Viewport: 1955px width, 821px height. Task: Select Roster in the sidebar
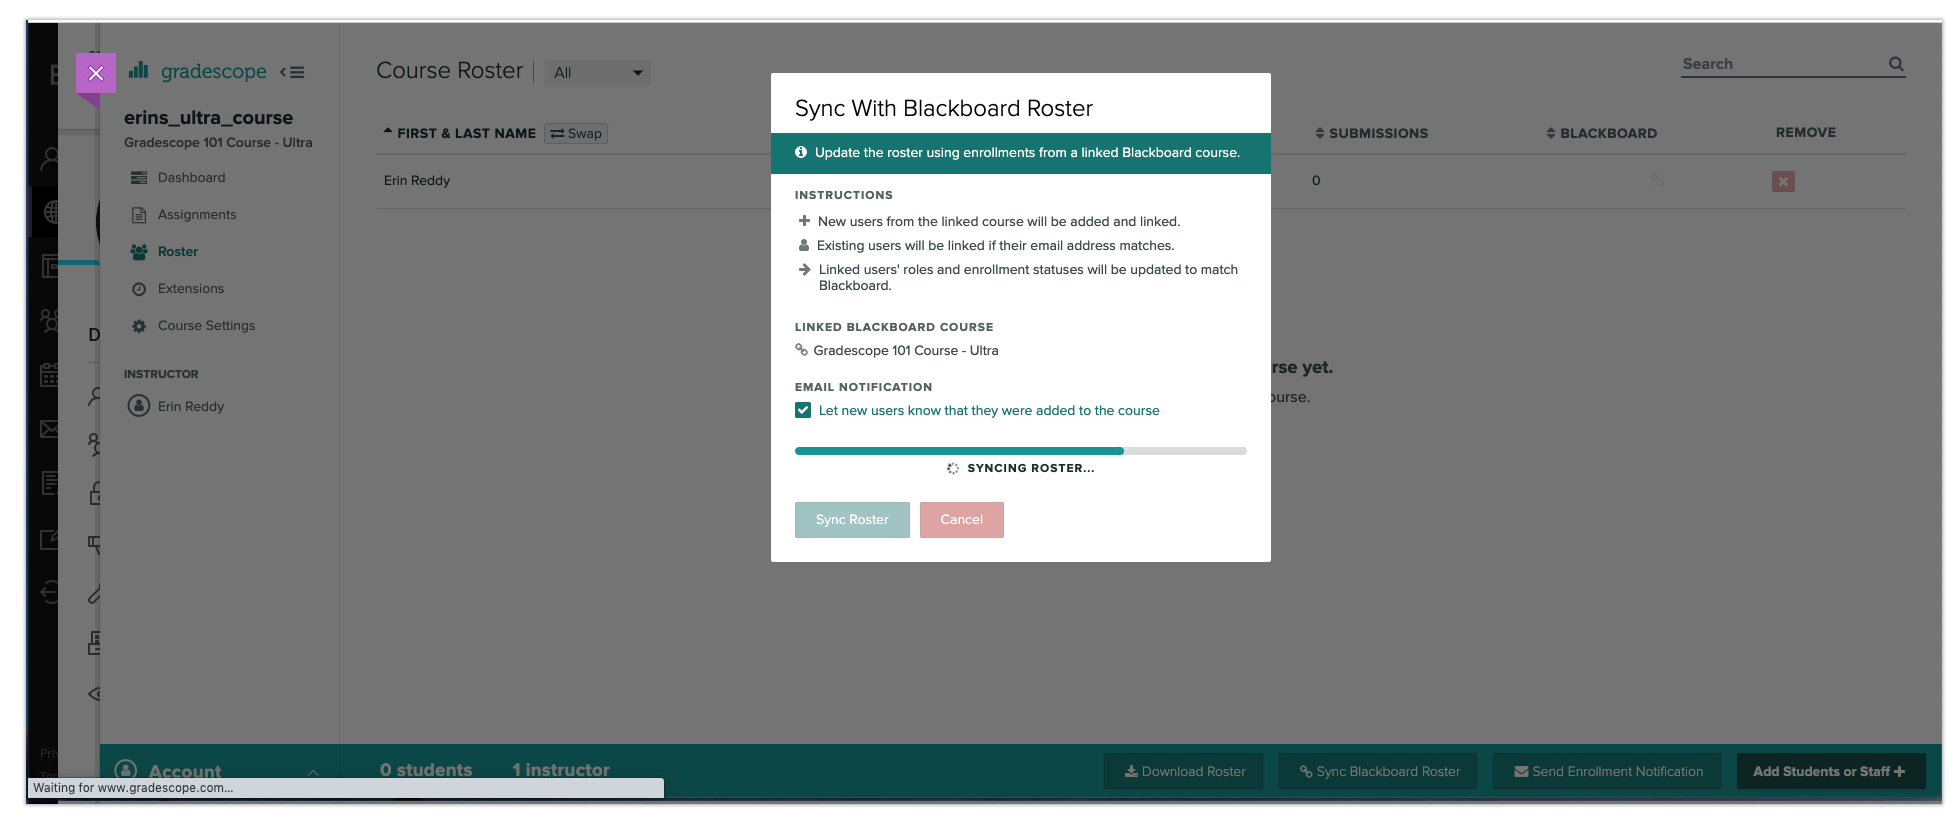[178, 251]
